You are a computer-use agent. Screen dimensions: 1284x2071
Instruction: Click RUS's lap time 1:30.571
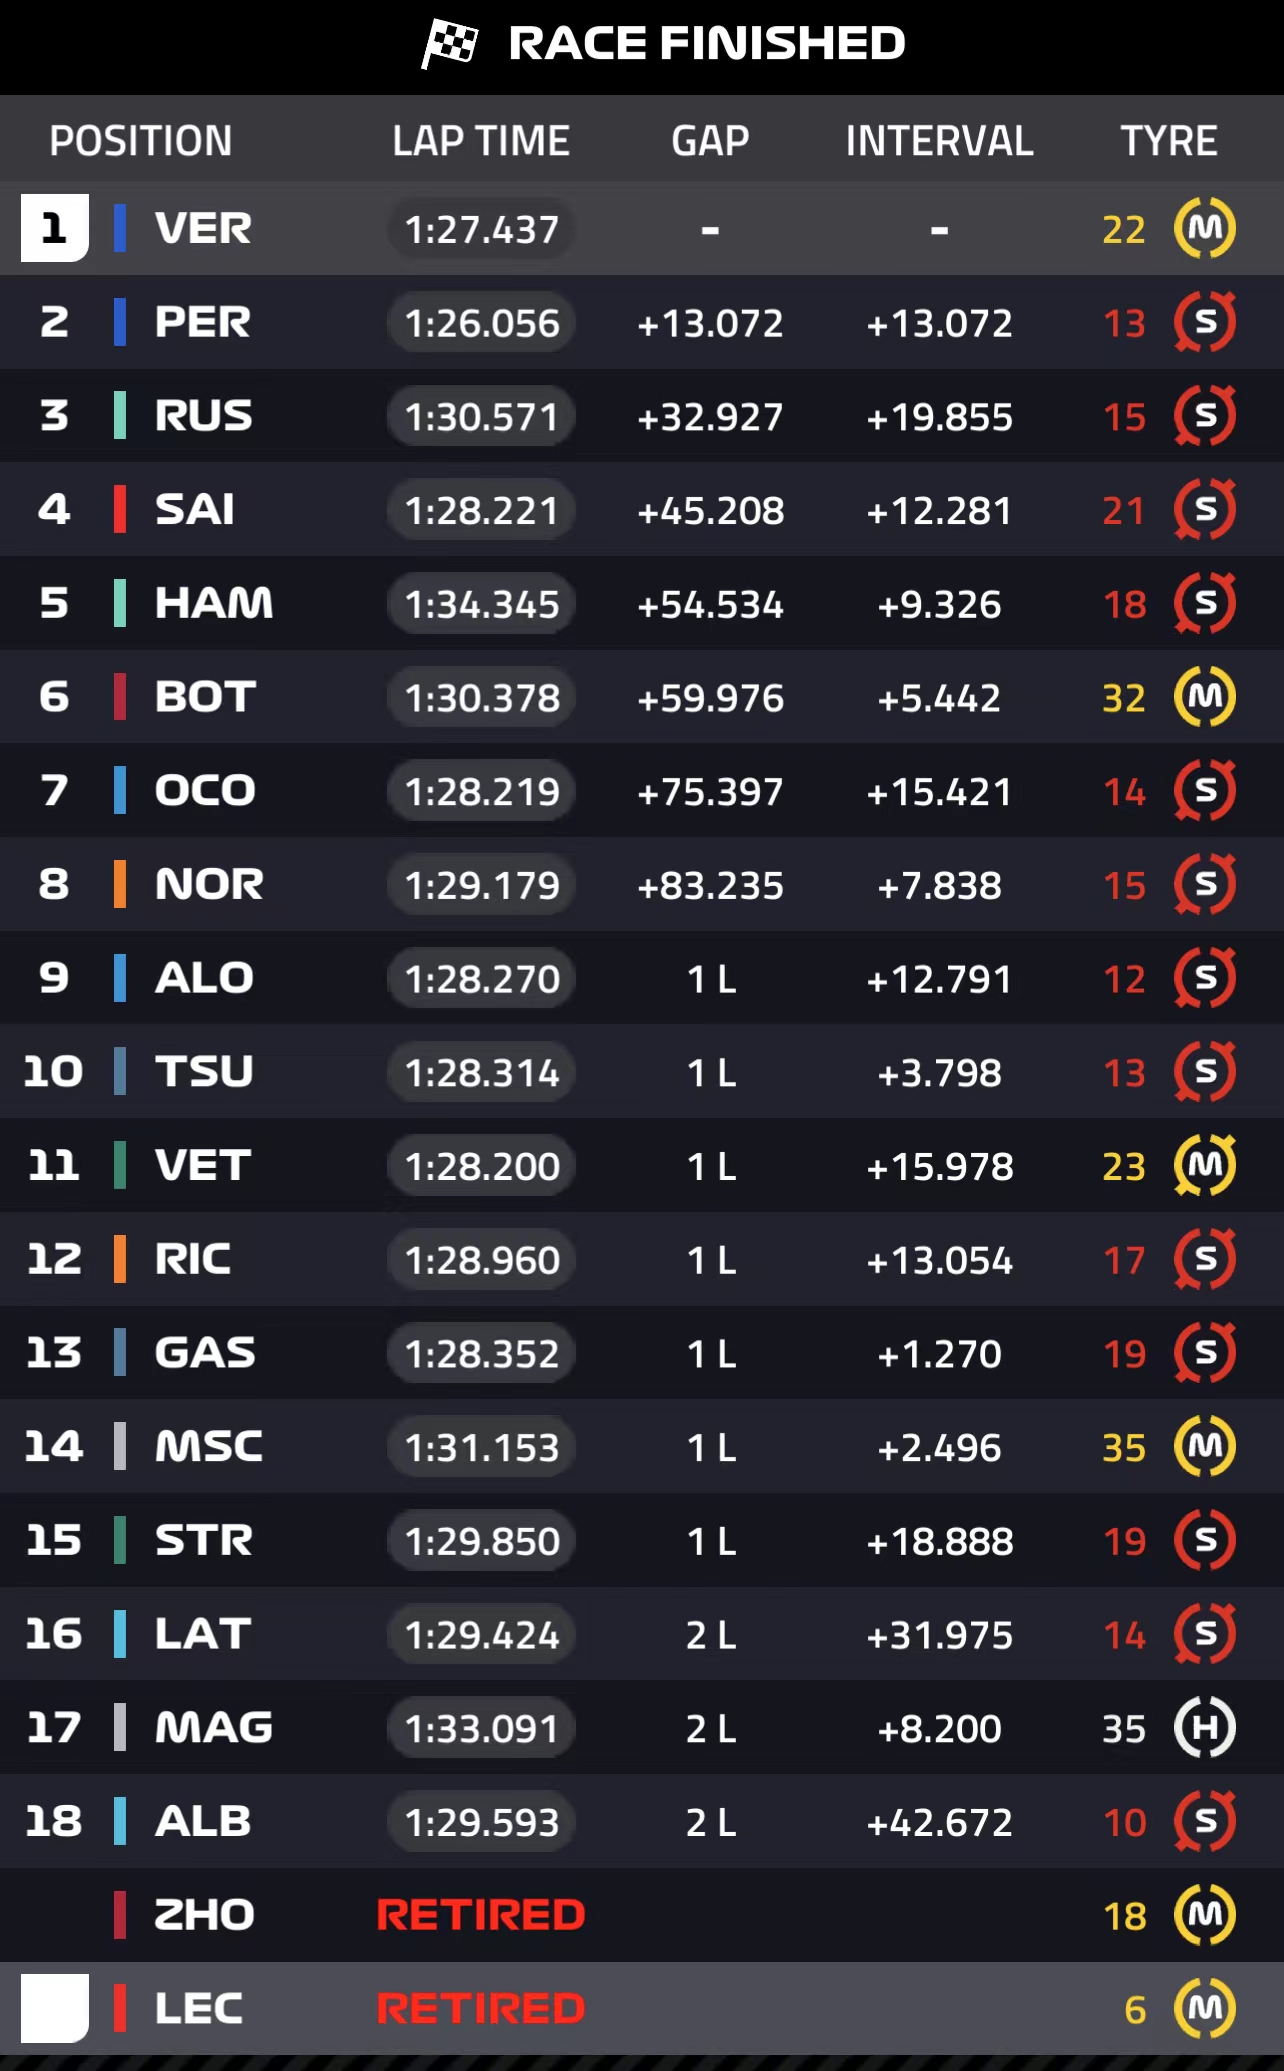[x=481, y=416]
